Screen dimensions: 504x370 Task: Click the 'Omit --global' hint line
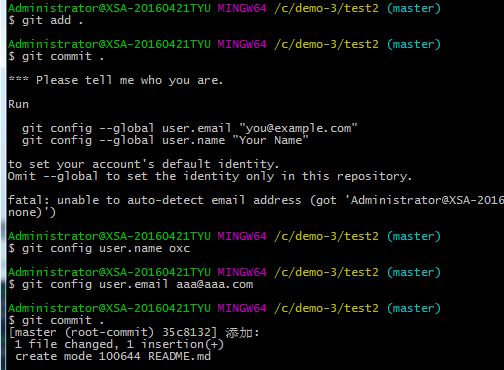click(x=210, y=176)
